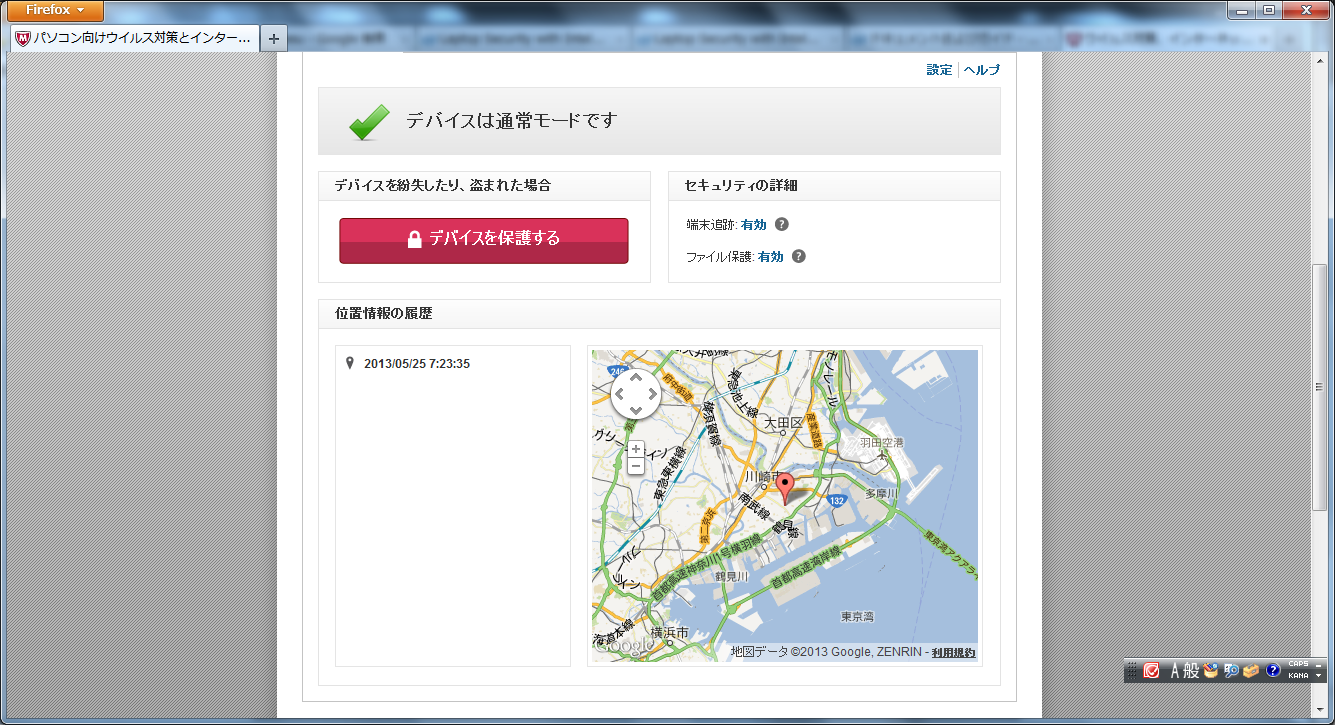The height and width of the screenshot is (725, 1335).
Task: Click the green checkmark status icon
Action: [369, 121]
